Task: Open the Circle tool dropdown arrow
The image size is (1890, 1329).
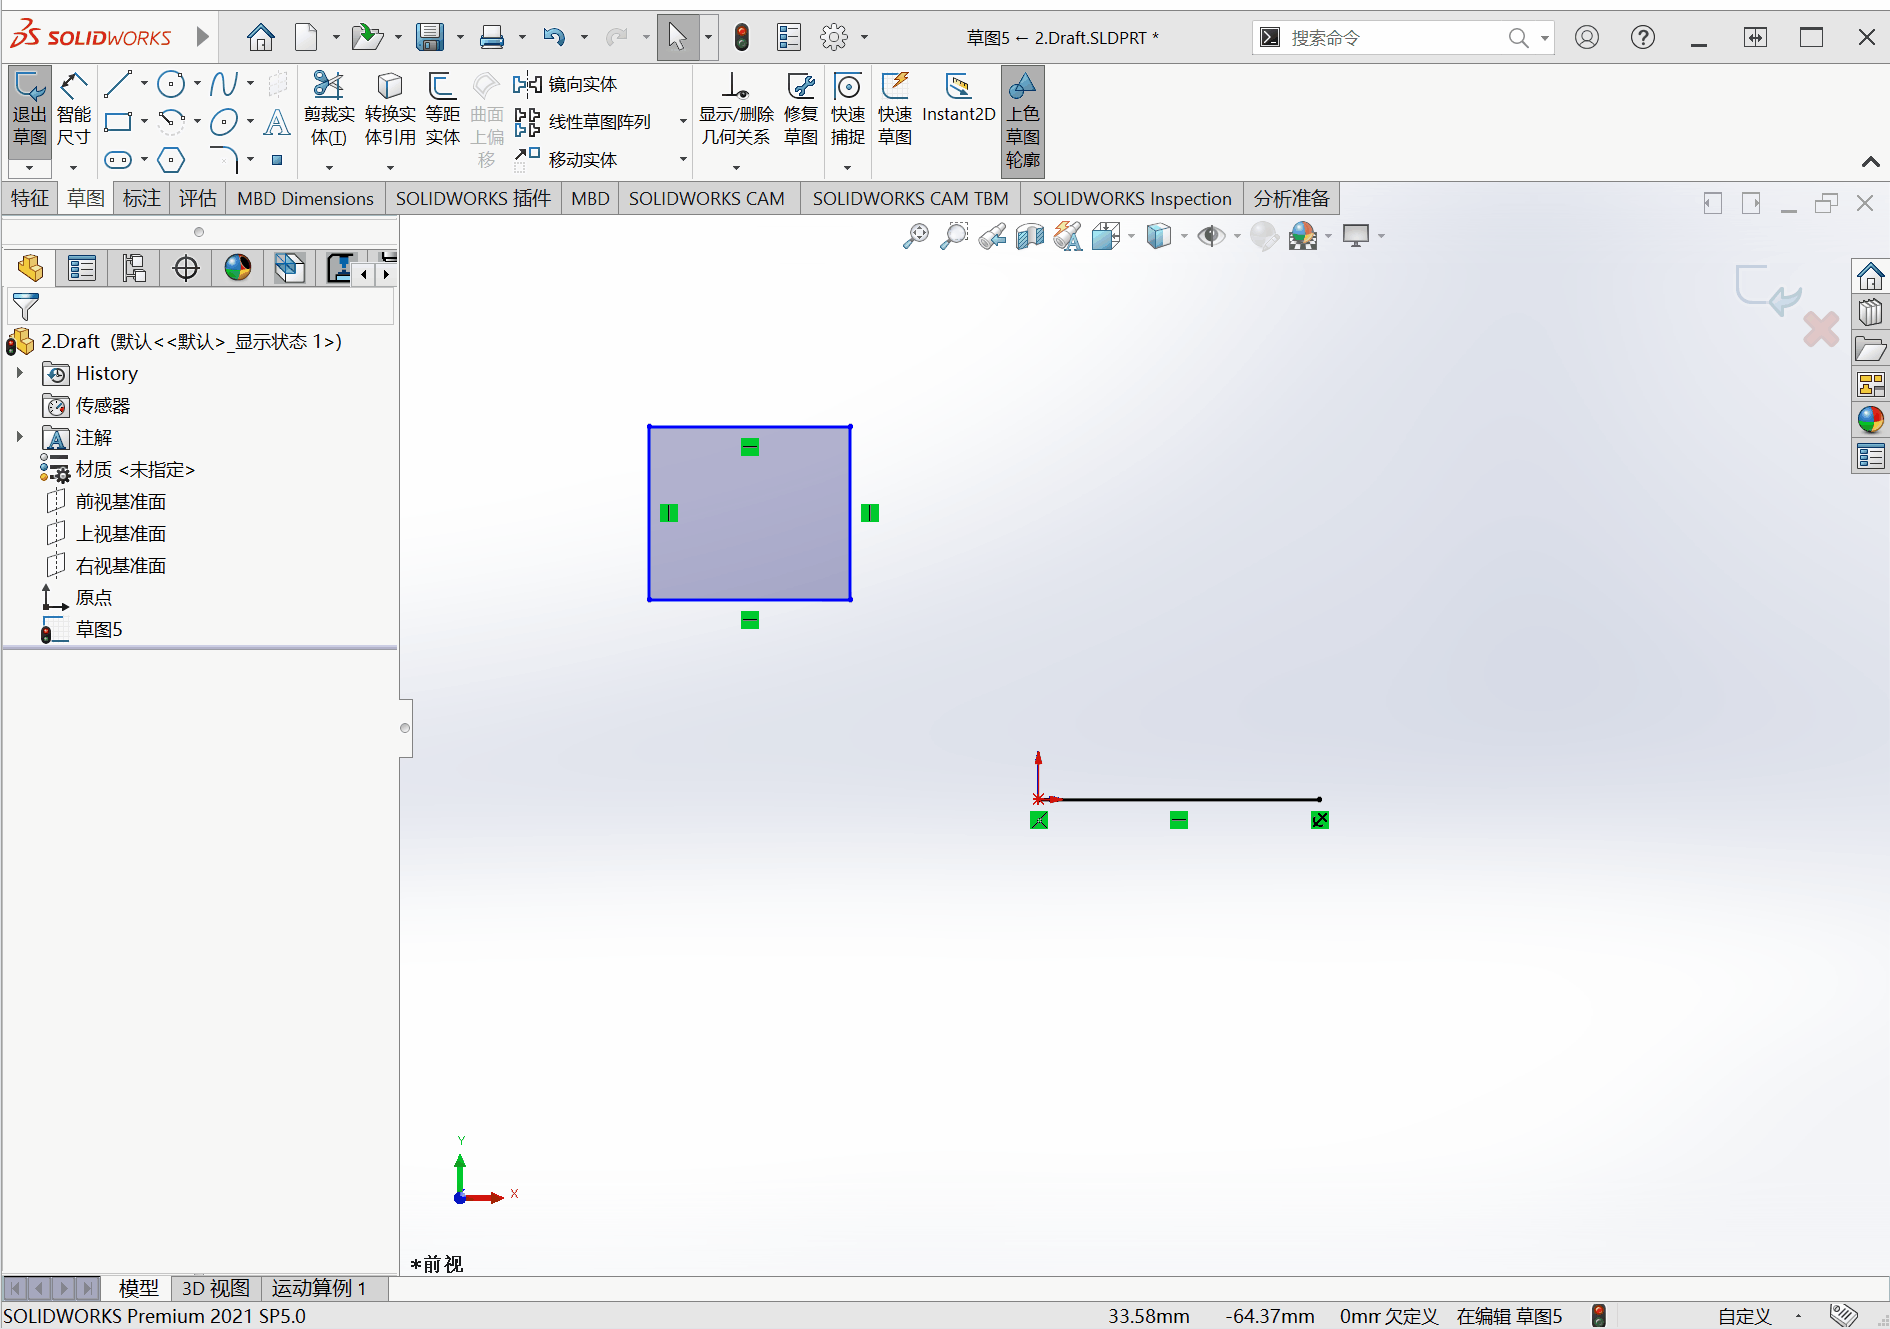Action: [x=197, y=84]
